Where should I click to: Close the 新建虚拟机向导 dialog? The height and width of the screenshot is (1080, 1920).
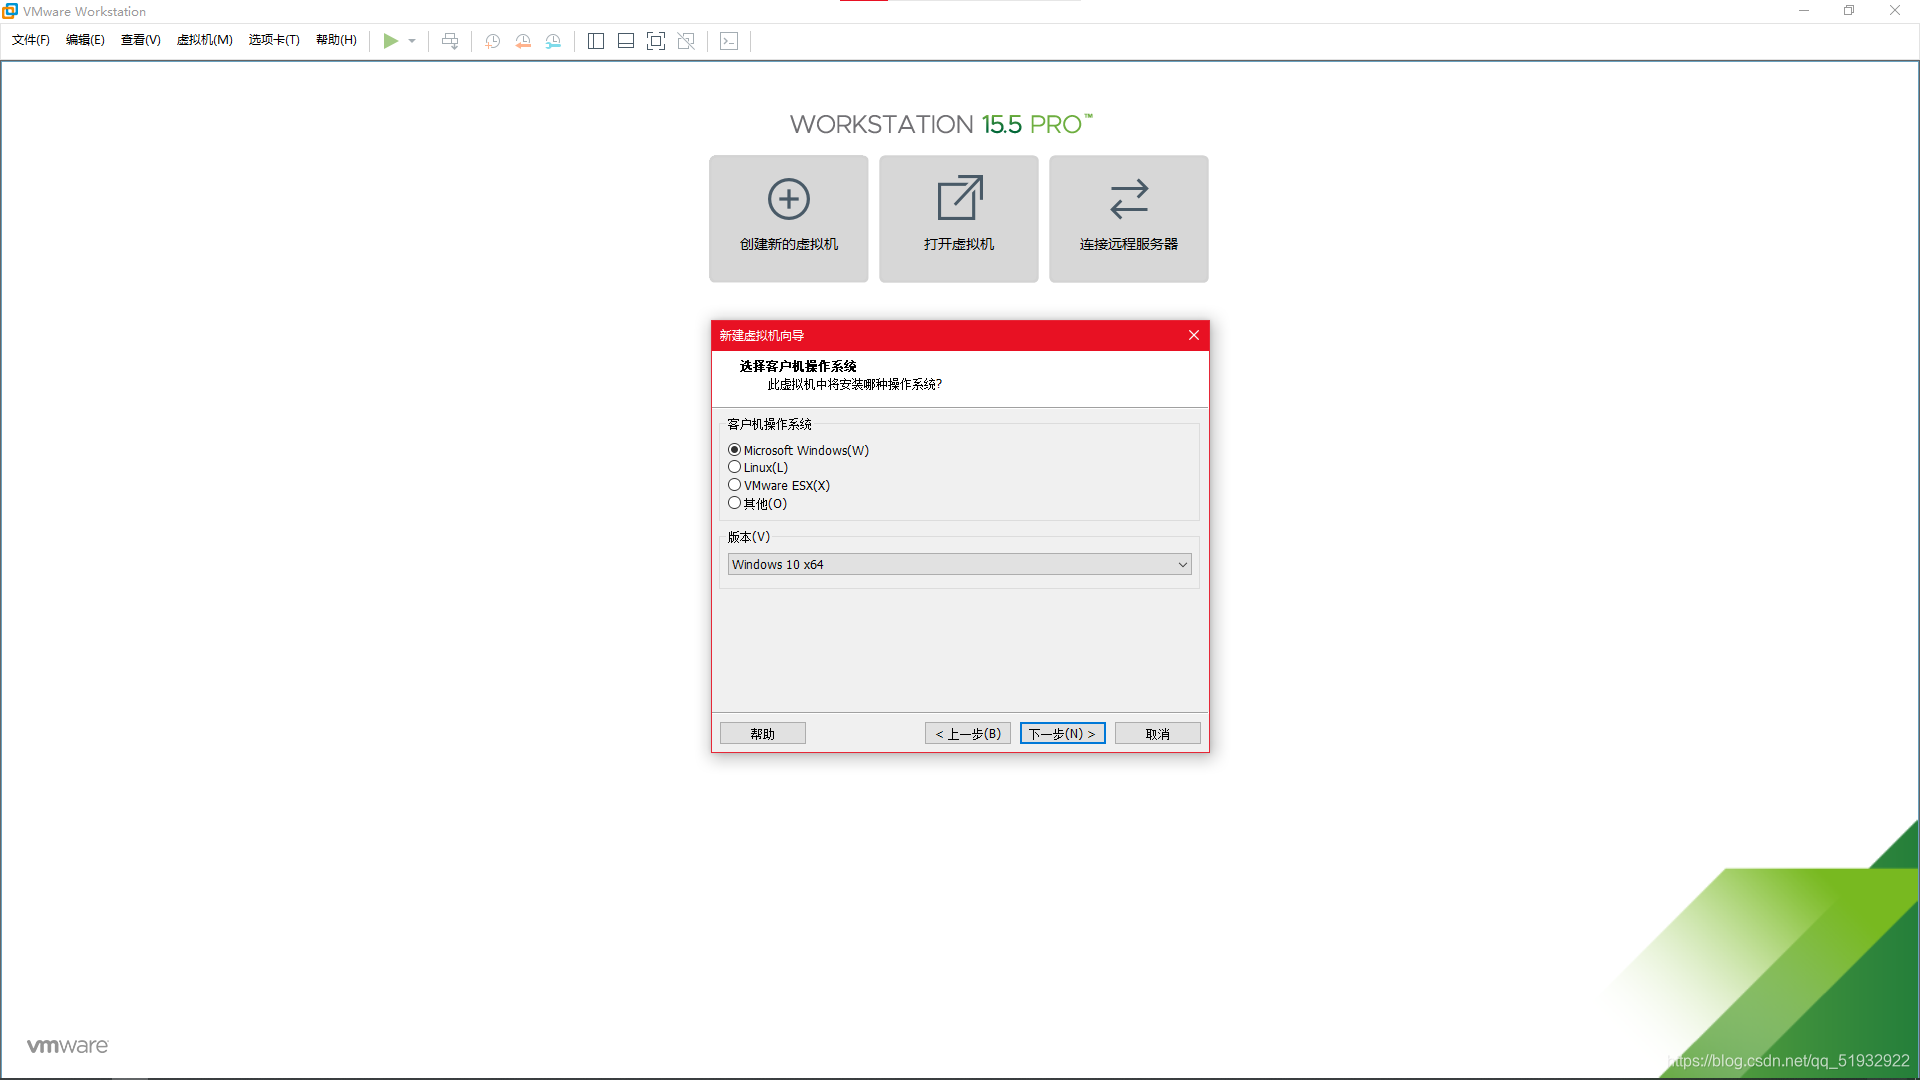[x=1193, y=336]
